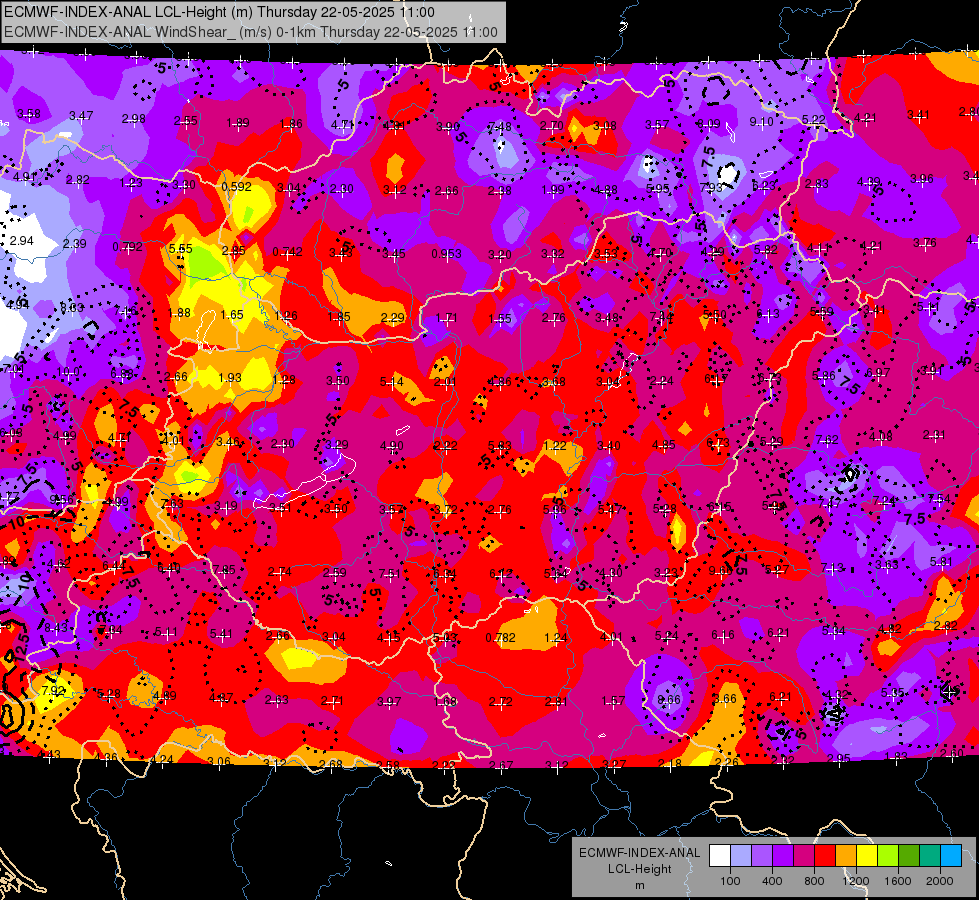Click the '0.953' wind shear value

pos(446,254)
